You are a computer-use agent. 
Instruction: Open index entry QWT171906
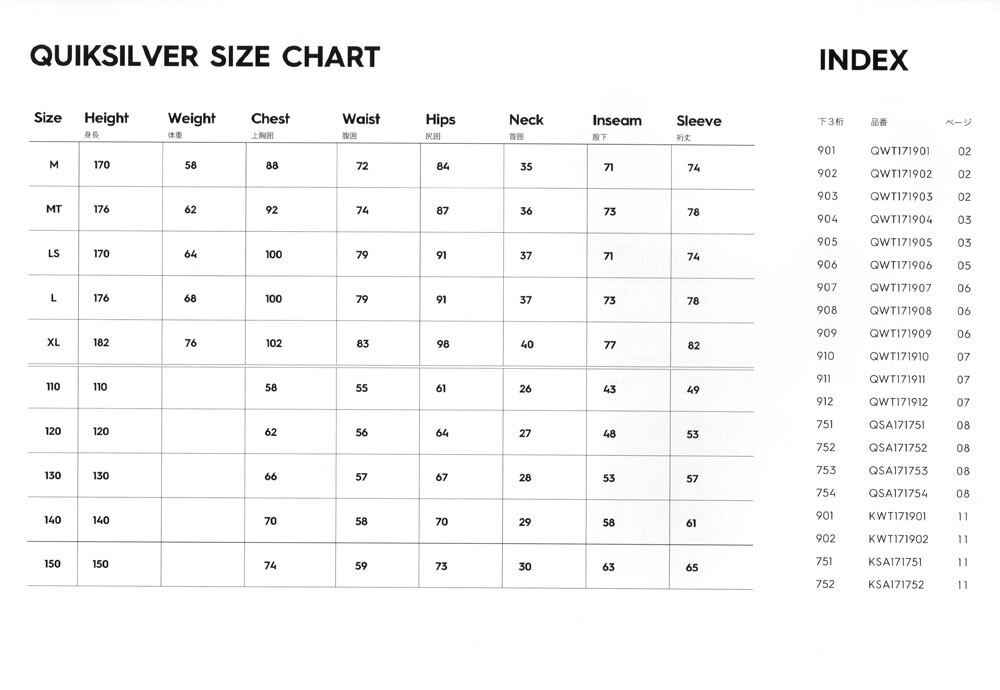coord(900,265)
